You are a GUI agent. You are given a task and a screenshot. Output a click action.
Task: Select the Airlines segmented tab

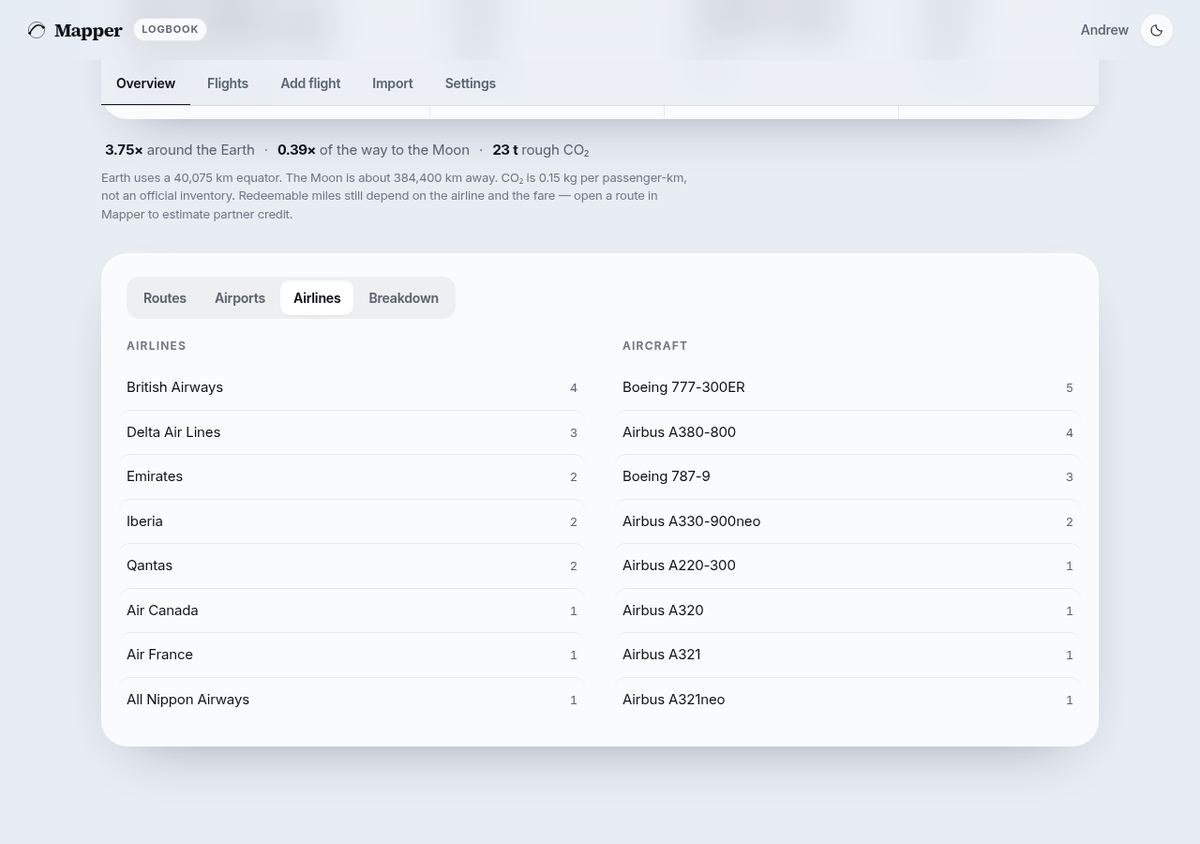(317, 298)
